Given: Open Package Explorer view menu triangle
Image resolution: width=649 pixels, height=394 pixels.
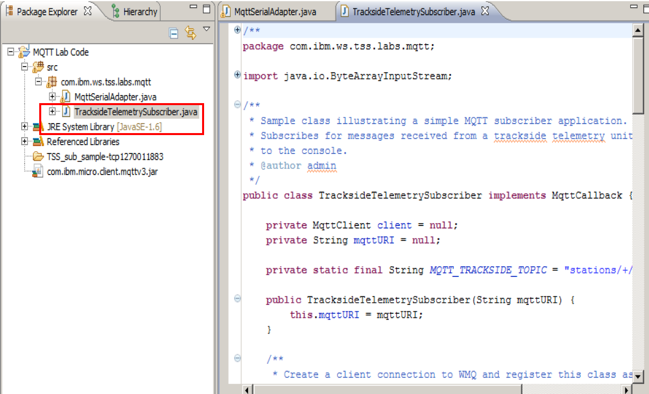Looking at the screenshot, I should (206, 29).
